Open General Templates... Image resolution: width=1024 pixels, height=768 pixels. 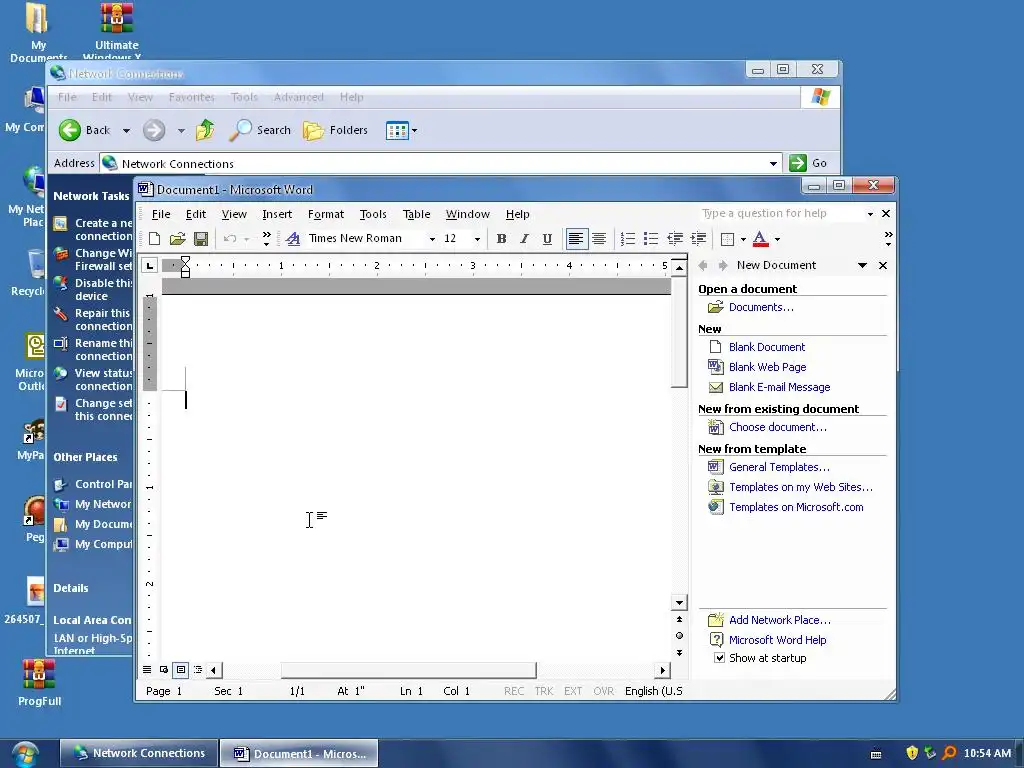pos(779,467)
